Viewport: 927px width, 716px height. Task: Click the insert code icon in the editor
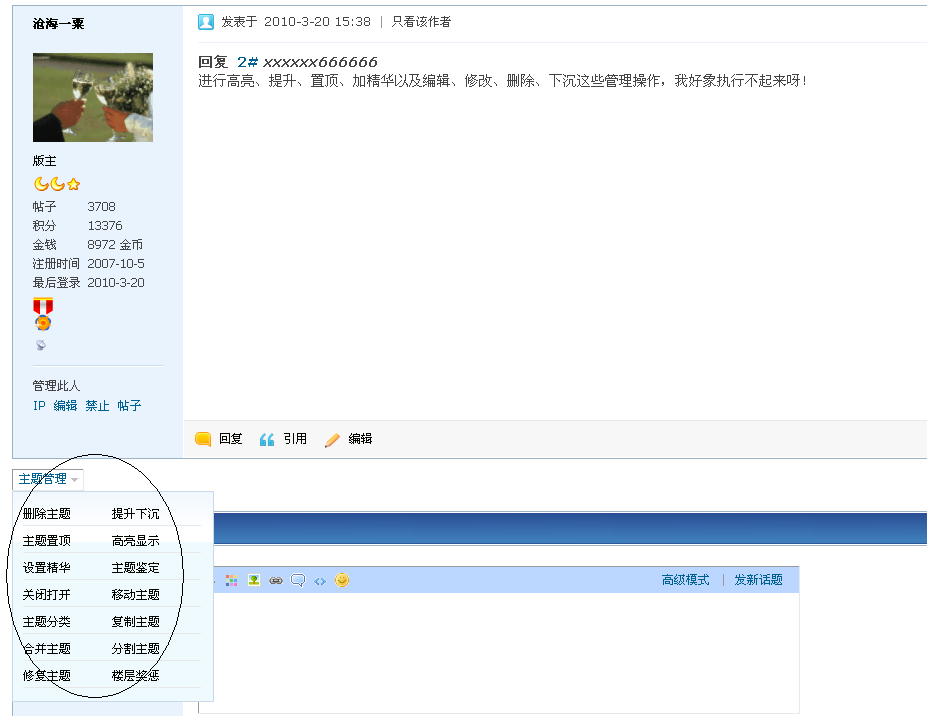pyautogui.click(x=320, y=580)
